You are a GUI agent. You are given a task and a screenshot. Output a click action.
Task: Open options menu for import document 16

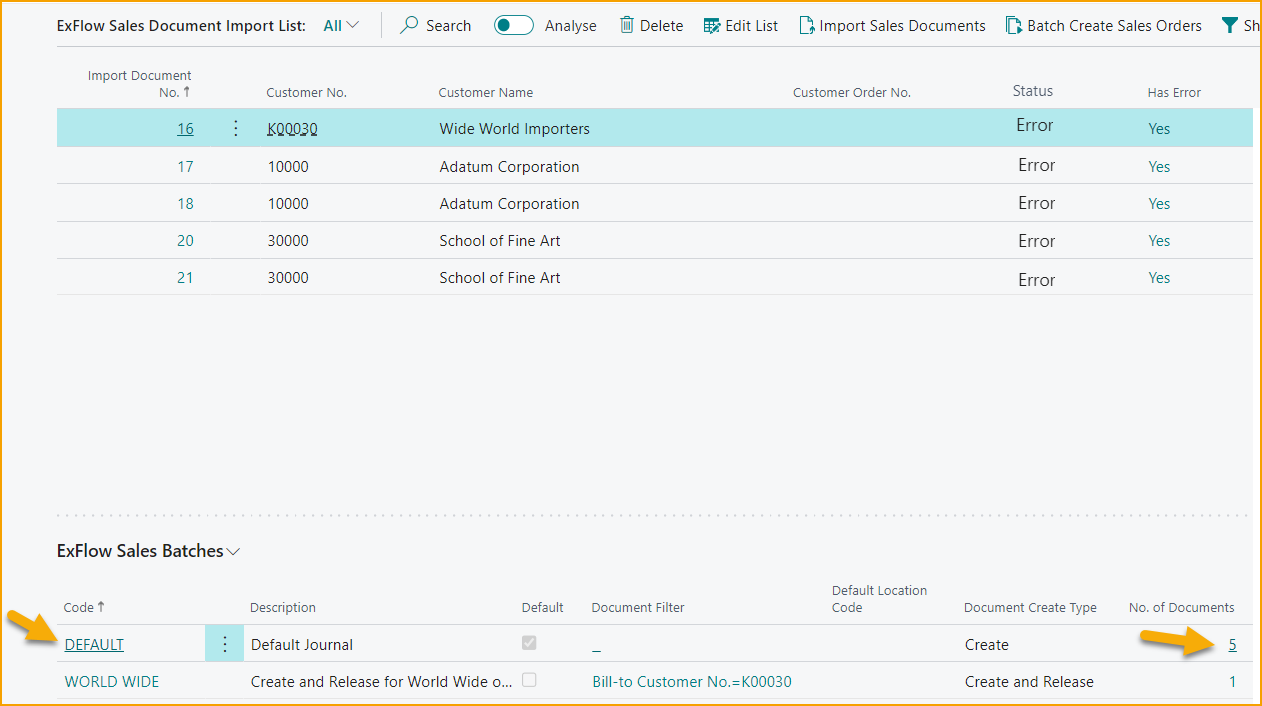[x=235, y=127]
